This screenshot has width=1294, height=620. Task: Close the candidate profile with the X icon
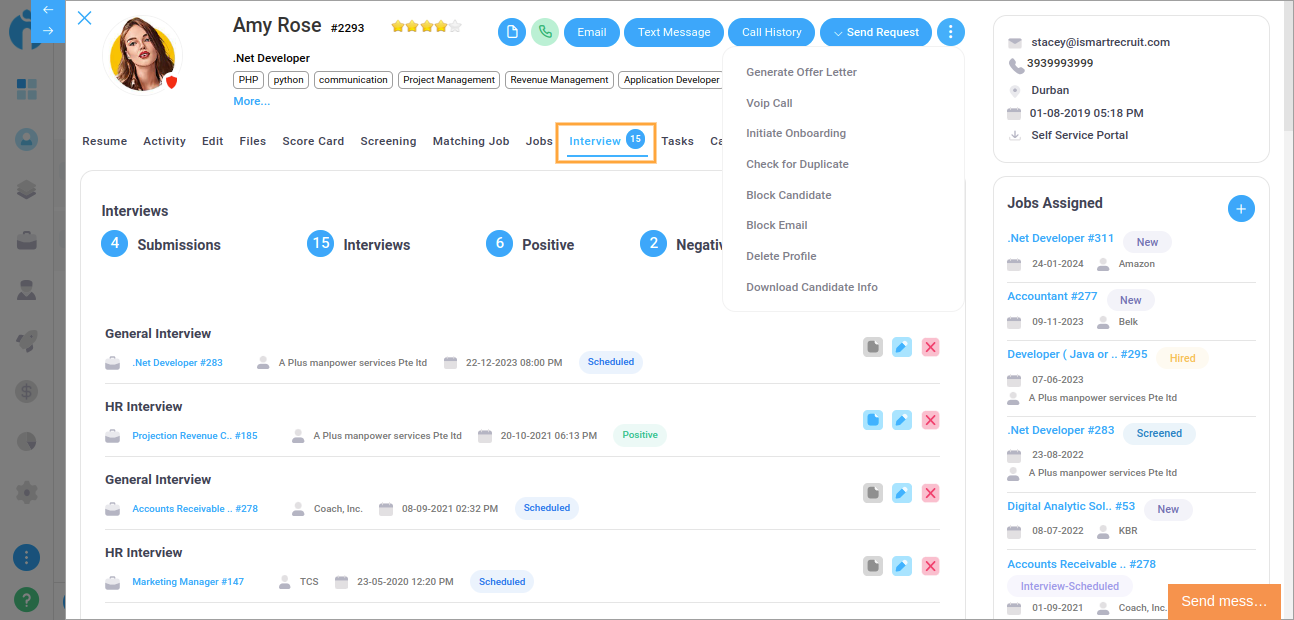point(85,18)
